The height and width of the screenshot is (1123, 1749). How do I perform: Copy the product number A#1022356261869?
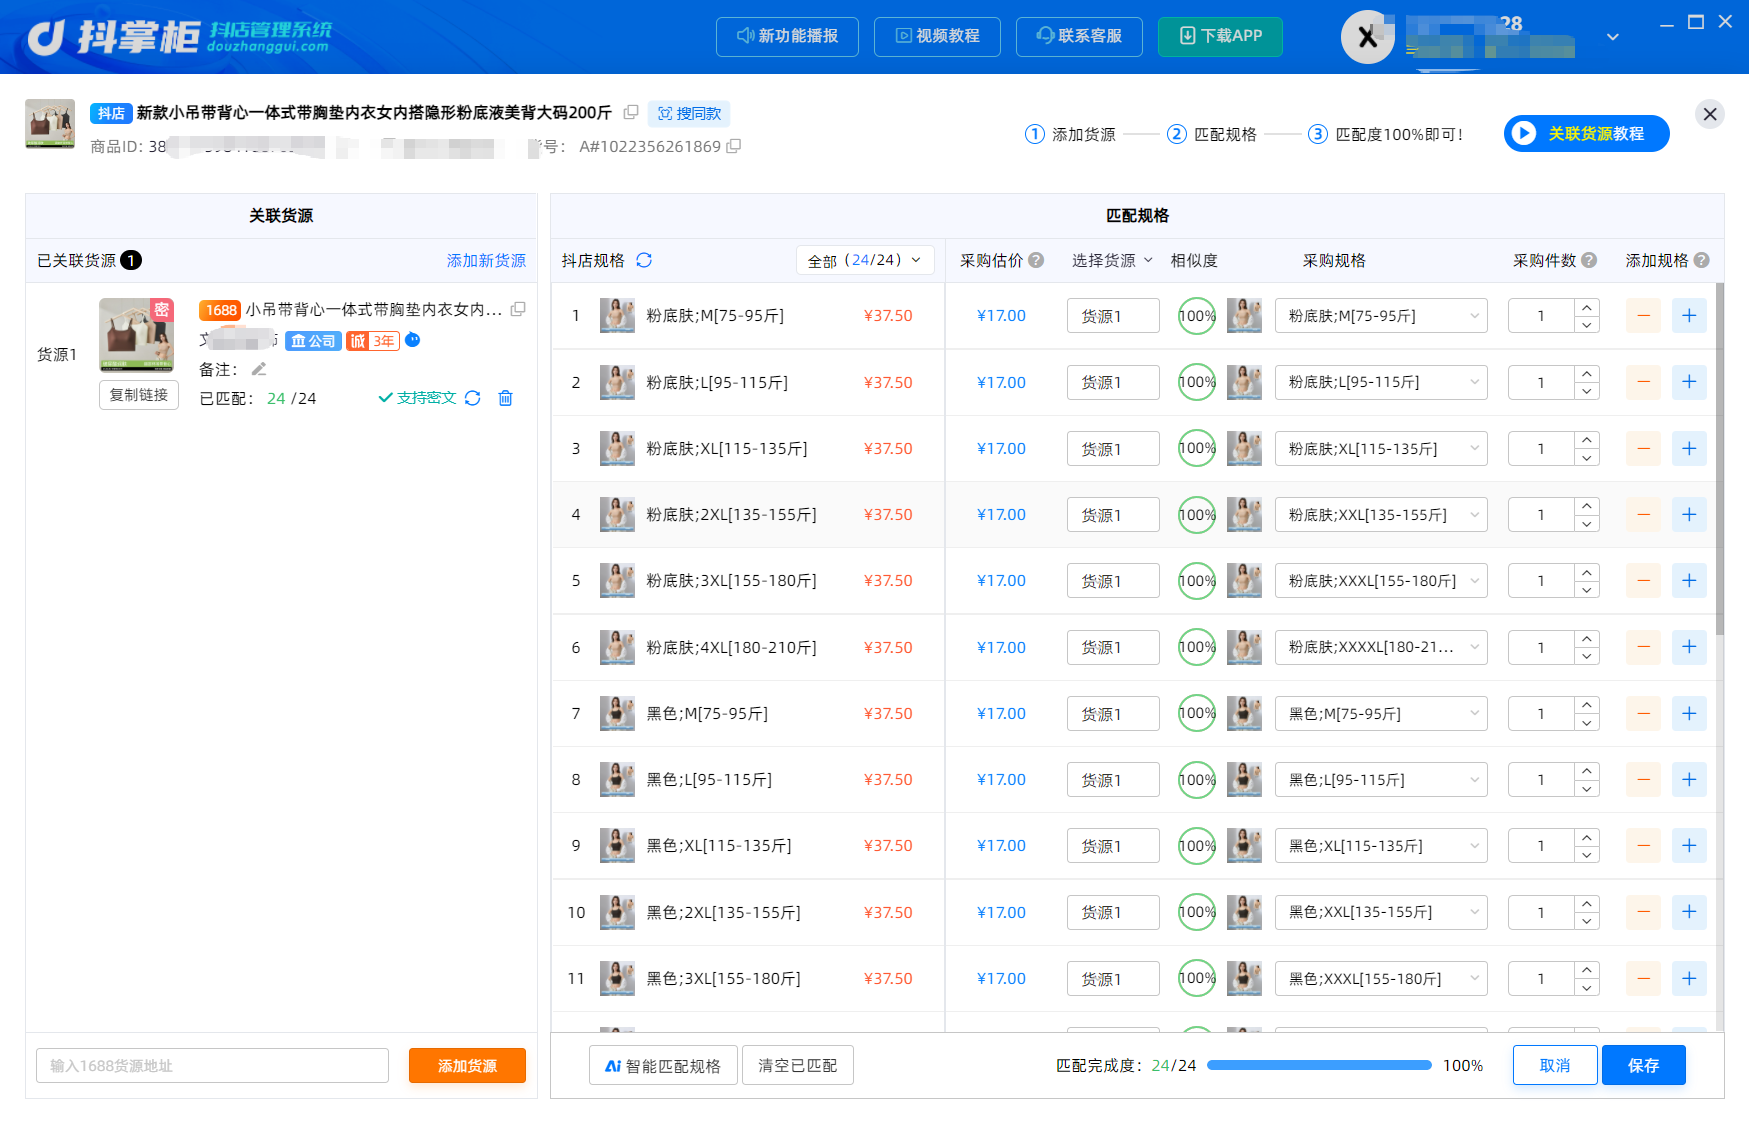734,146
